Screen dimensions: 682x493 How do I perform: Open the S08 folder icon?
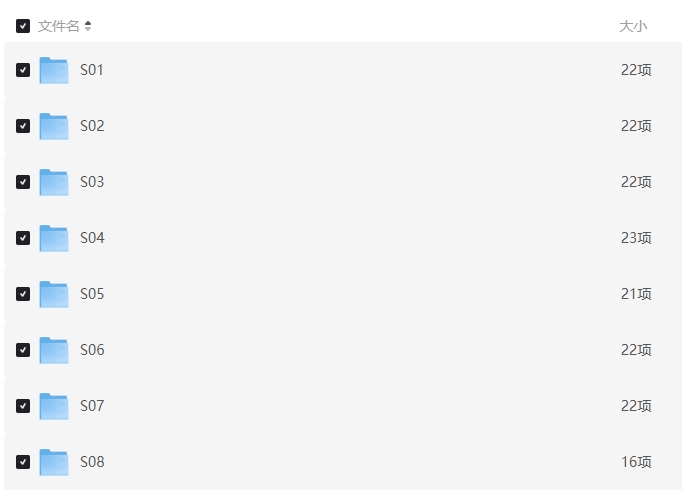click(54, 462)
